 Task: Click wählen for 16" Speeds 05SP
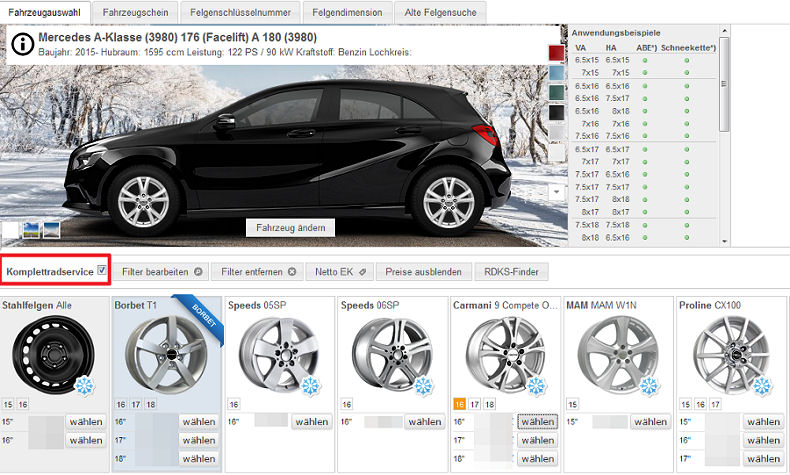(312, 422)
